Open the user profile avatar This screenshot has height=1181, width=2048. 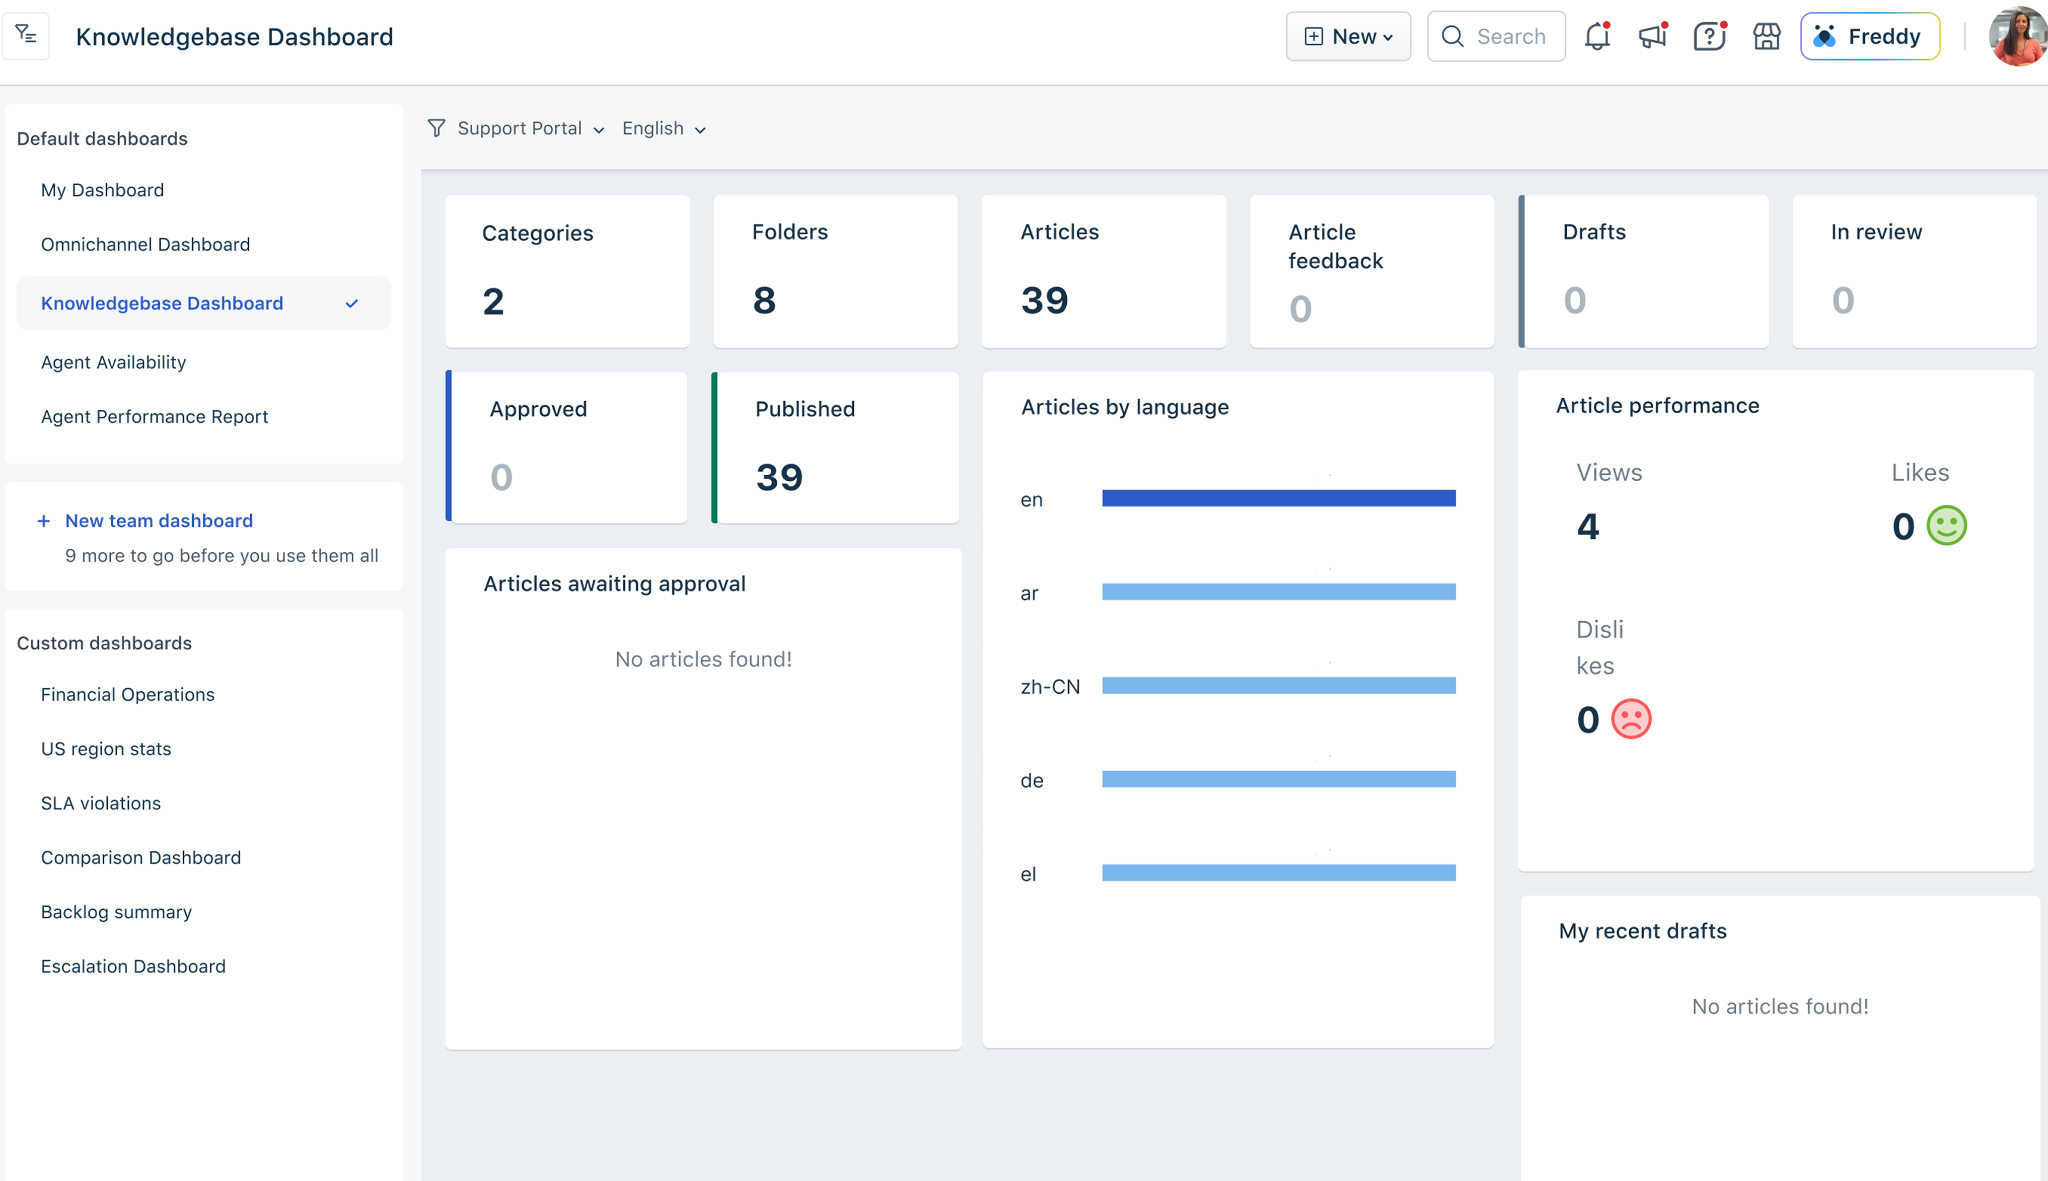tap(2017, 37)
